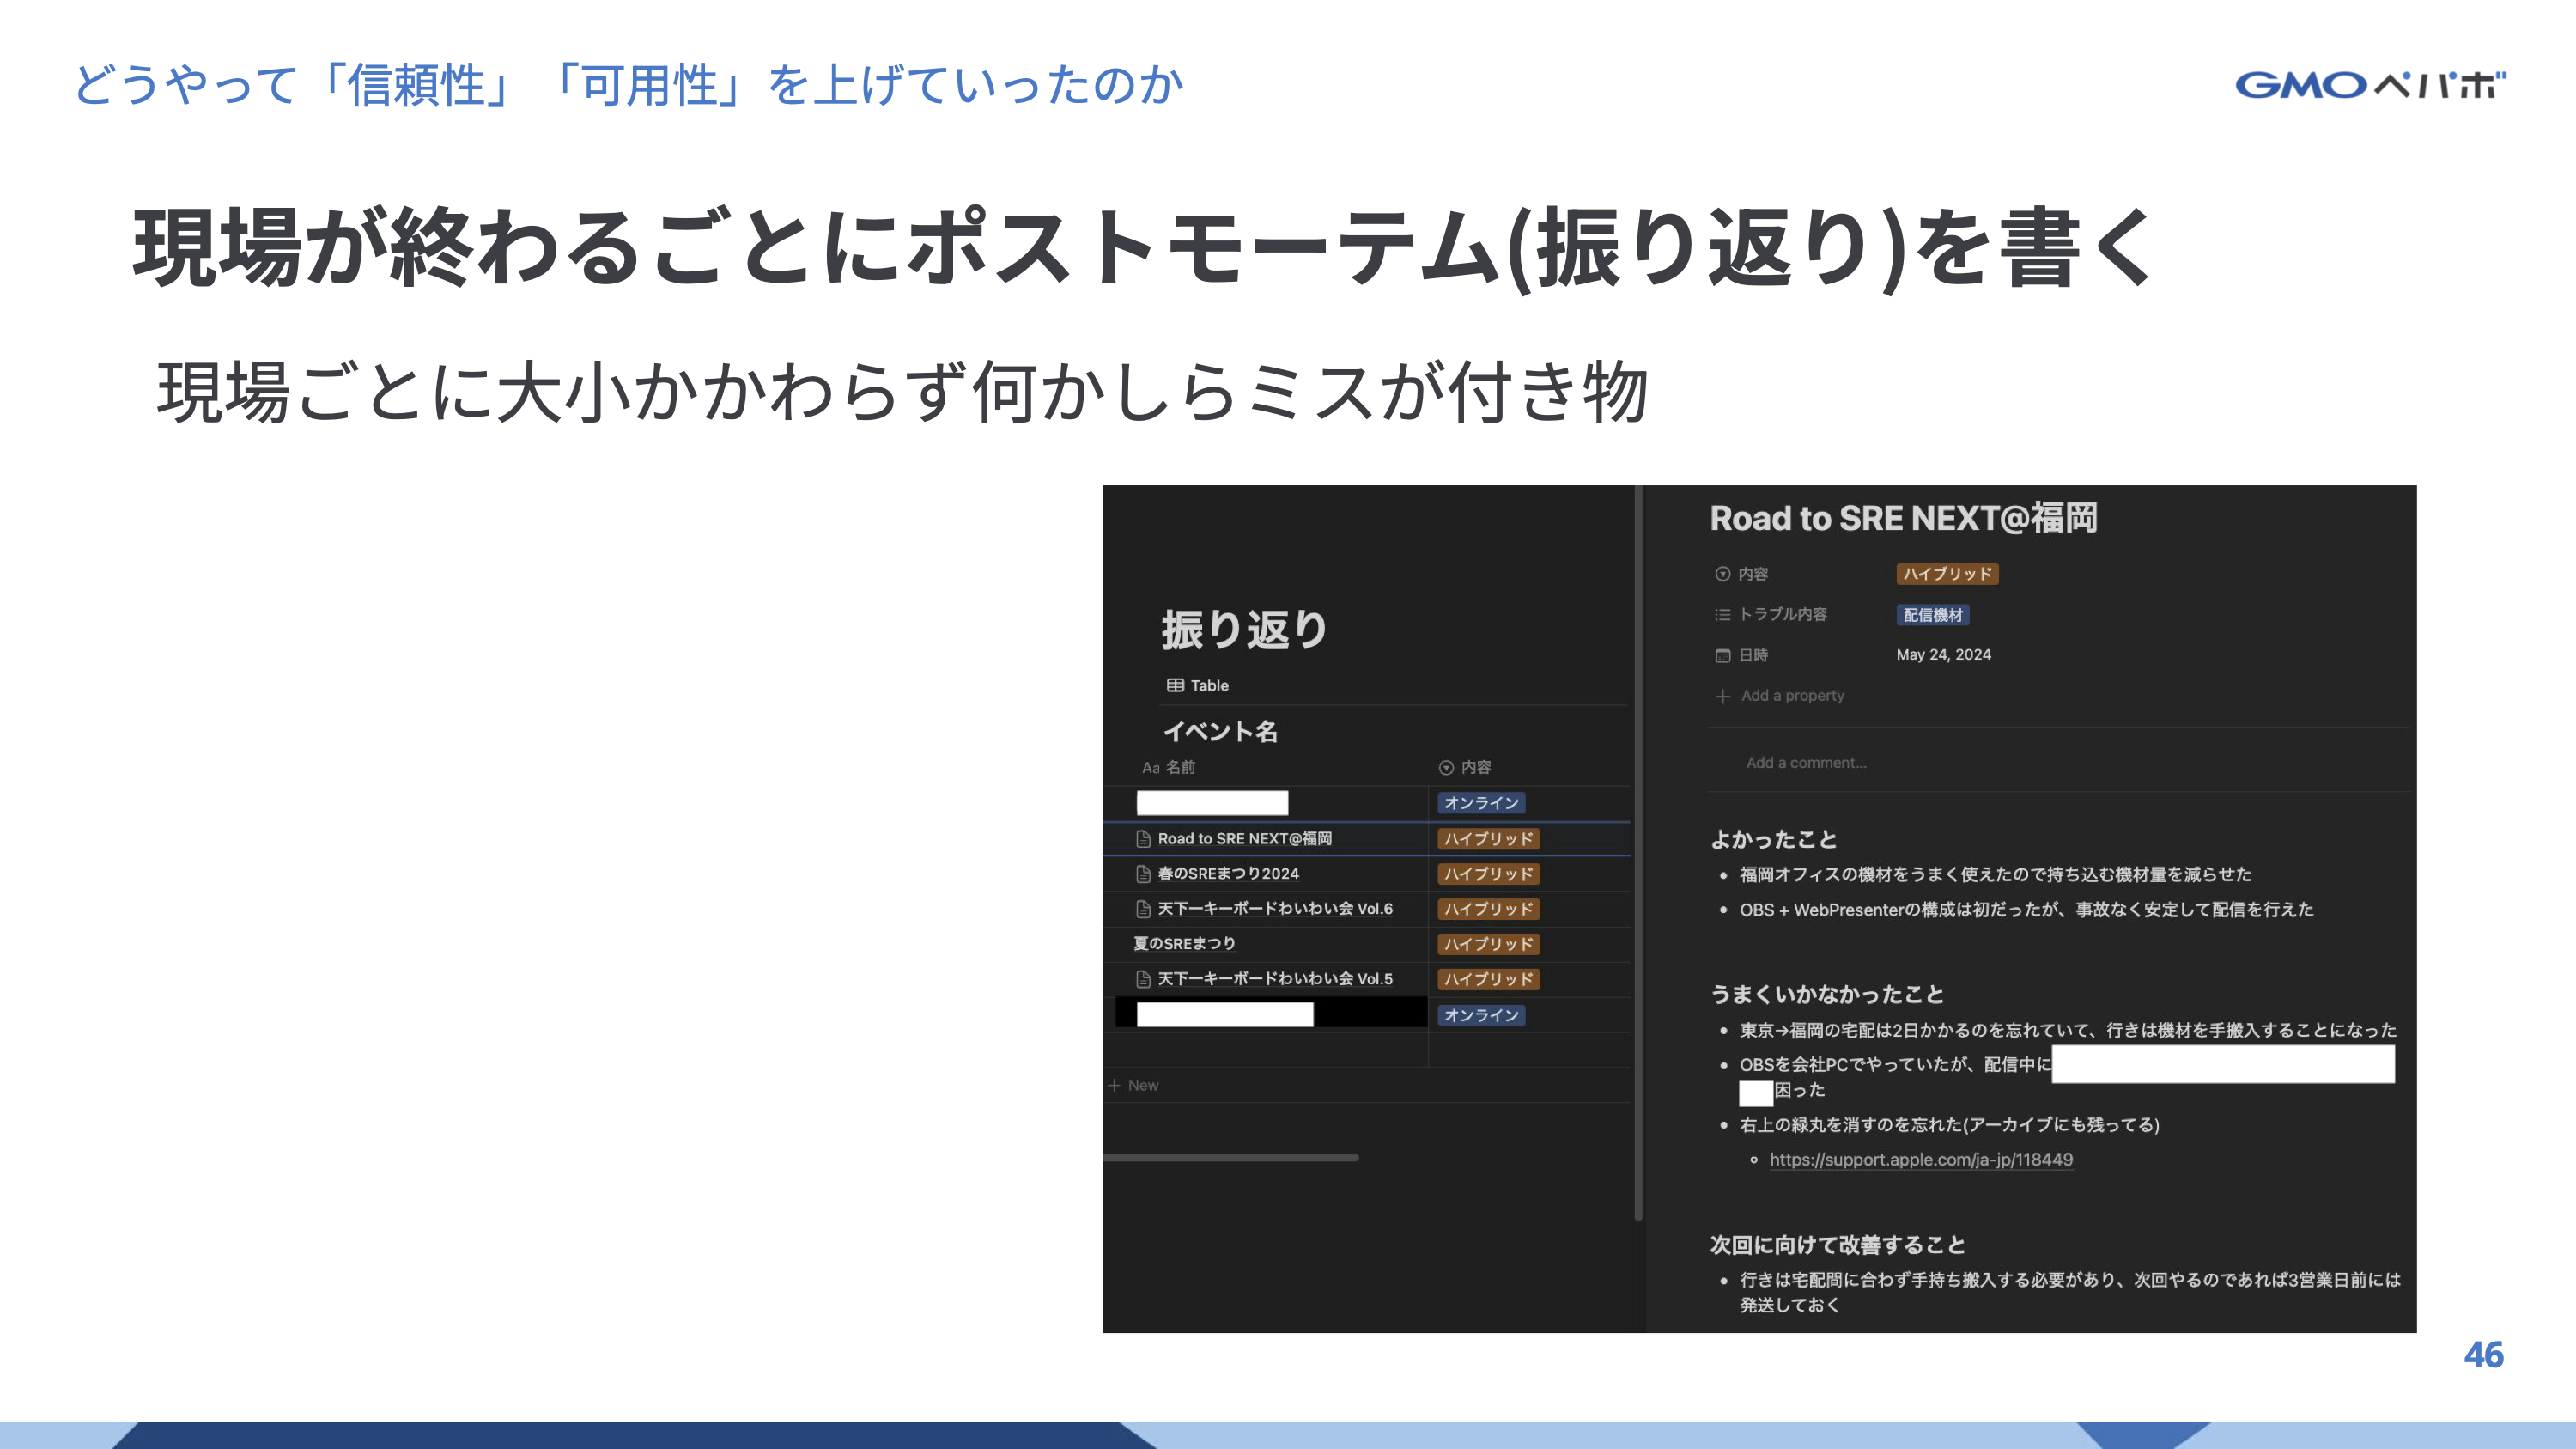Click the 日時 calendar property icon
The width and height of the screenshot is (2576, 1449).
click(x=1722, y=655)
